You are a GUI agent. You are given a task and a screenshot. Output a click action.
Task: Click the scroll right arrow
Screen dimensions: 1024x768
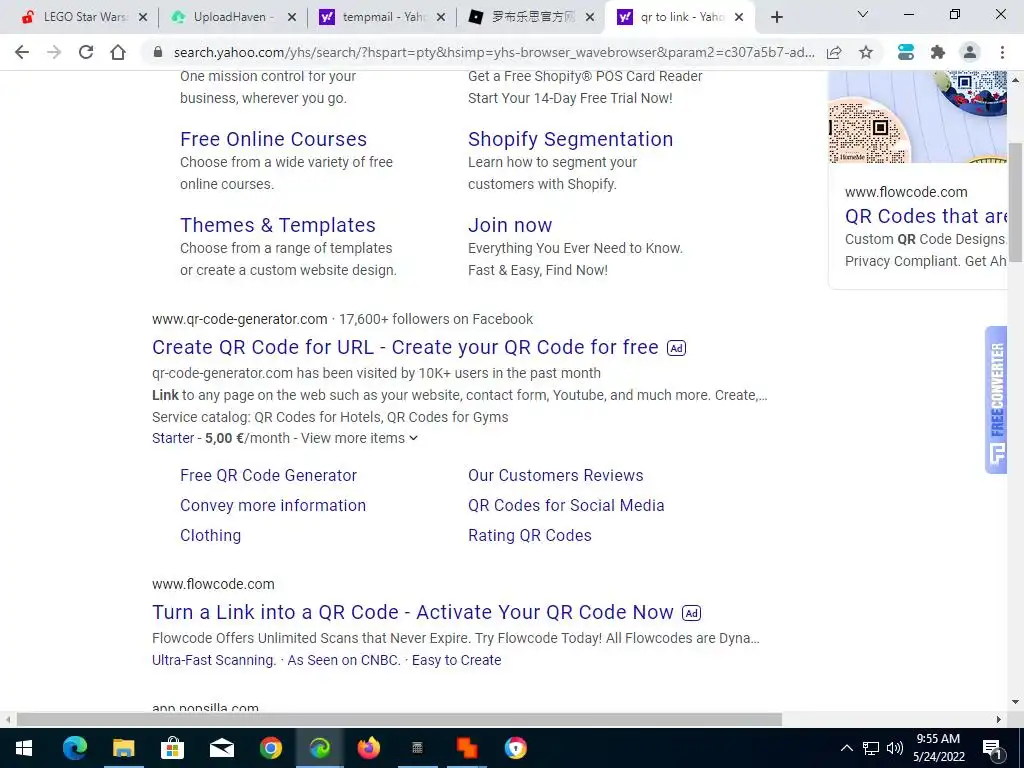point(999,720)
